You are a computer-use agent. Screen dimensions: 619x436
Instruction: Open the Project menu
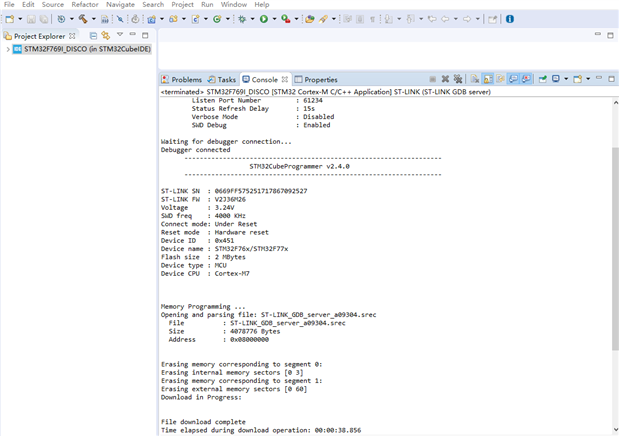point(182,4)
